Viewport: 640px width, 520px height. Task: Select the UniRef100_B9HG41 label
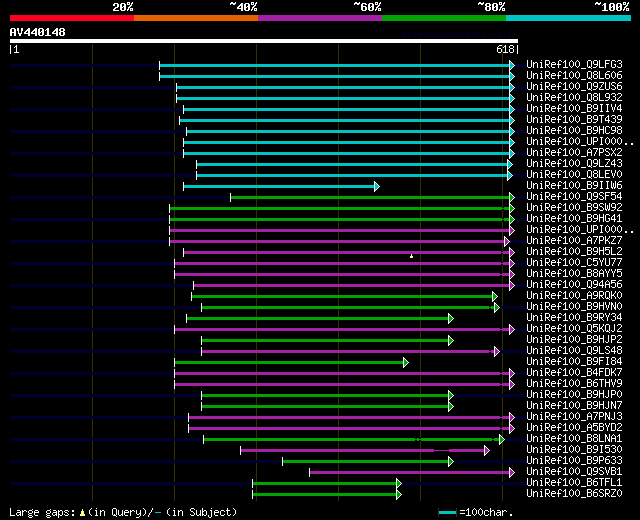pyautogui.click(x=574, y=219)
